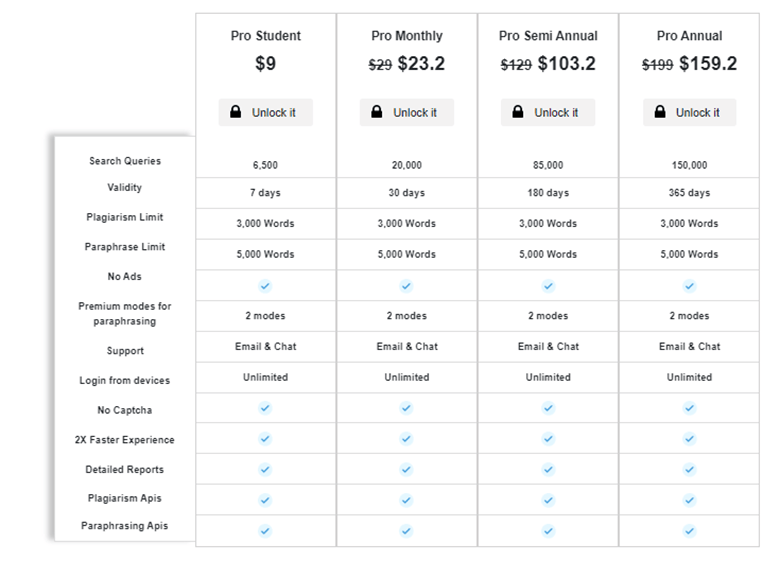780x561 pixels.
Task: Click the No Ads checkmark under Pro Annual
Action: pos(689,286)
